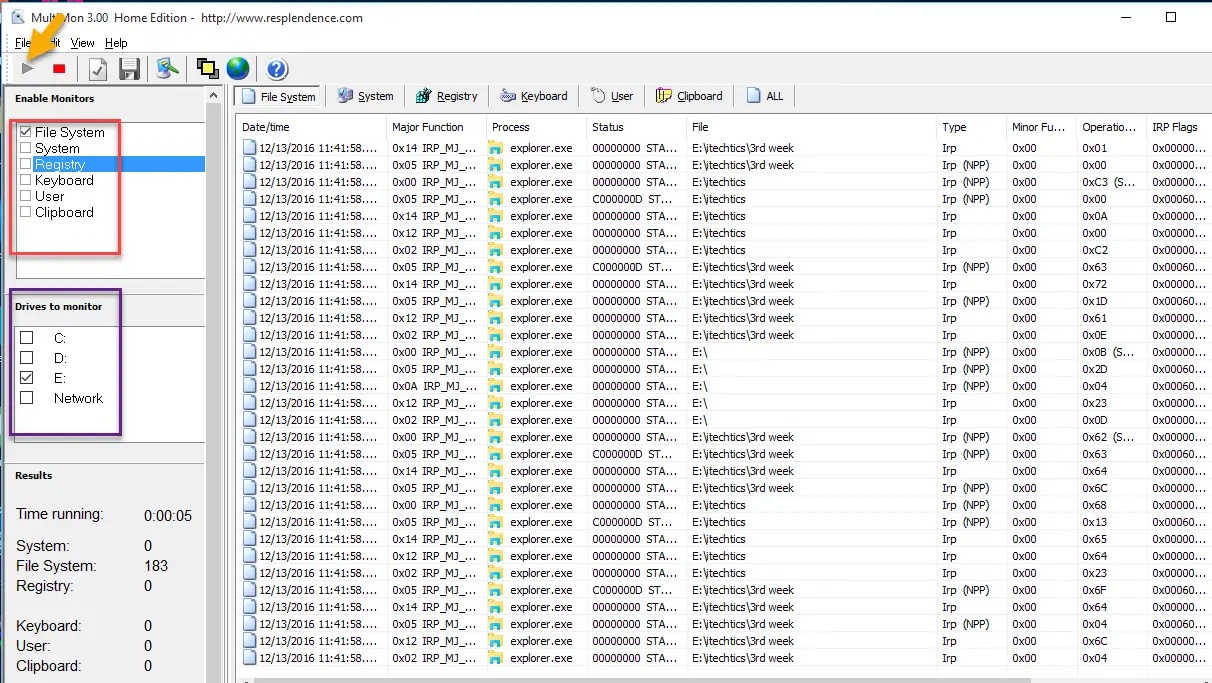Open the report checkmark document icon
Image resolution: width=1212 pixels, height=683 pixels.
(x=97, y=68)
